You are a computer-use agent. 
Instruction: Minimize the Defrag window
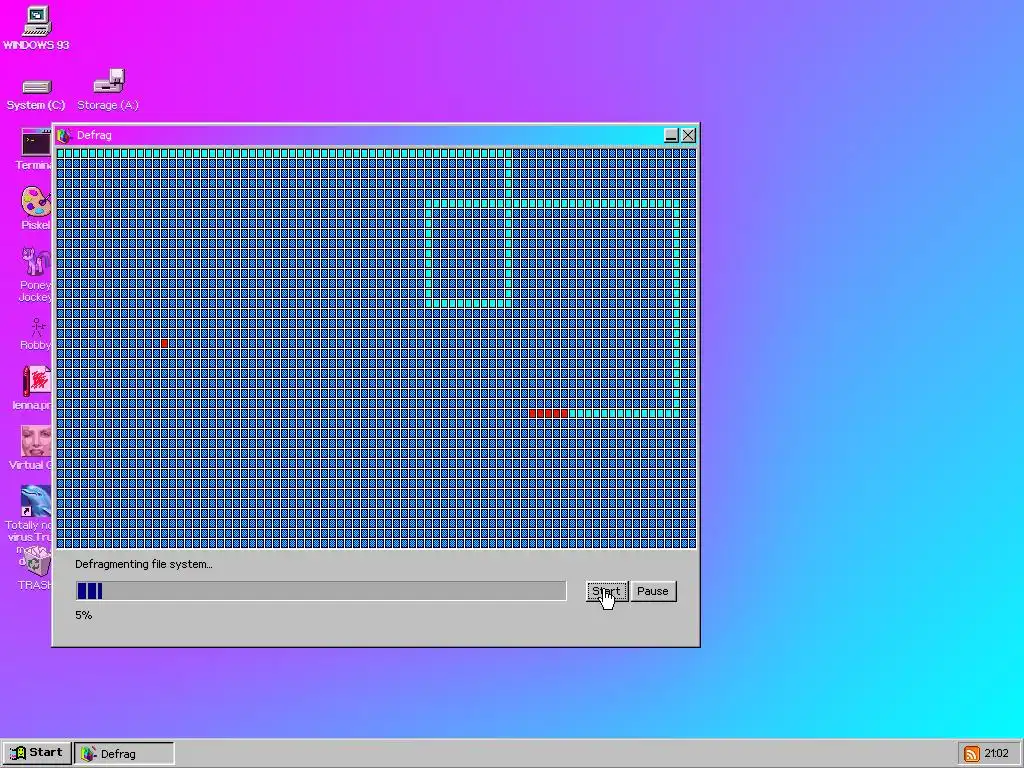point(671,135)
